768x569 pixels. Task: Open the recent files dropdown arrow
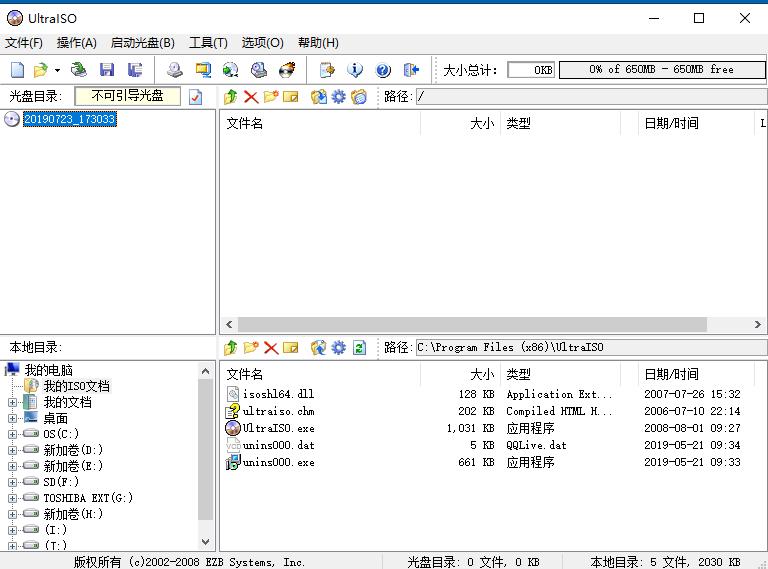[x=57, y=70]
